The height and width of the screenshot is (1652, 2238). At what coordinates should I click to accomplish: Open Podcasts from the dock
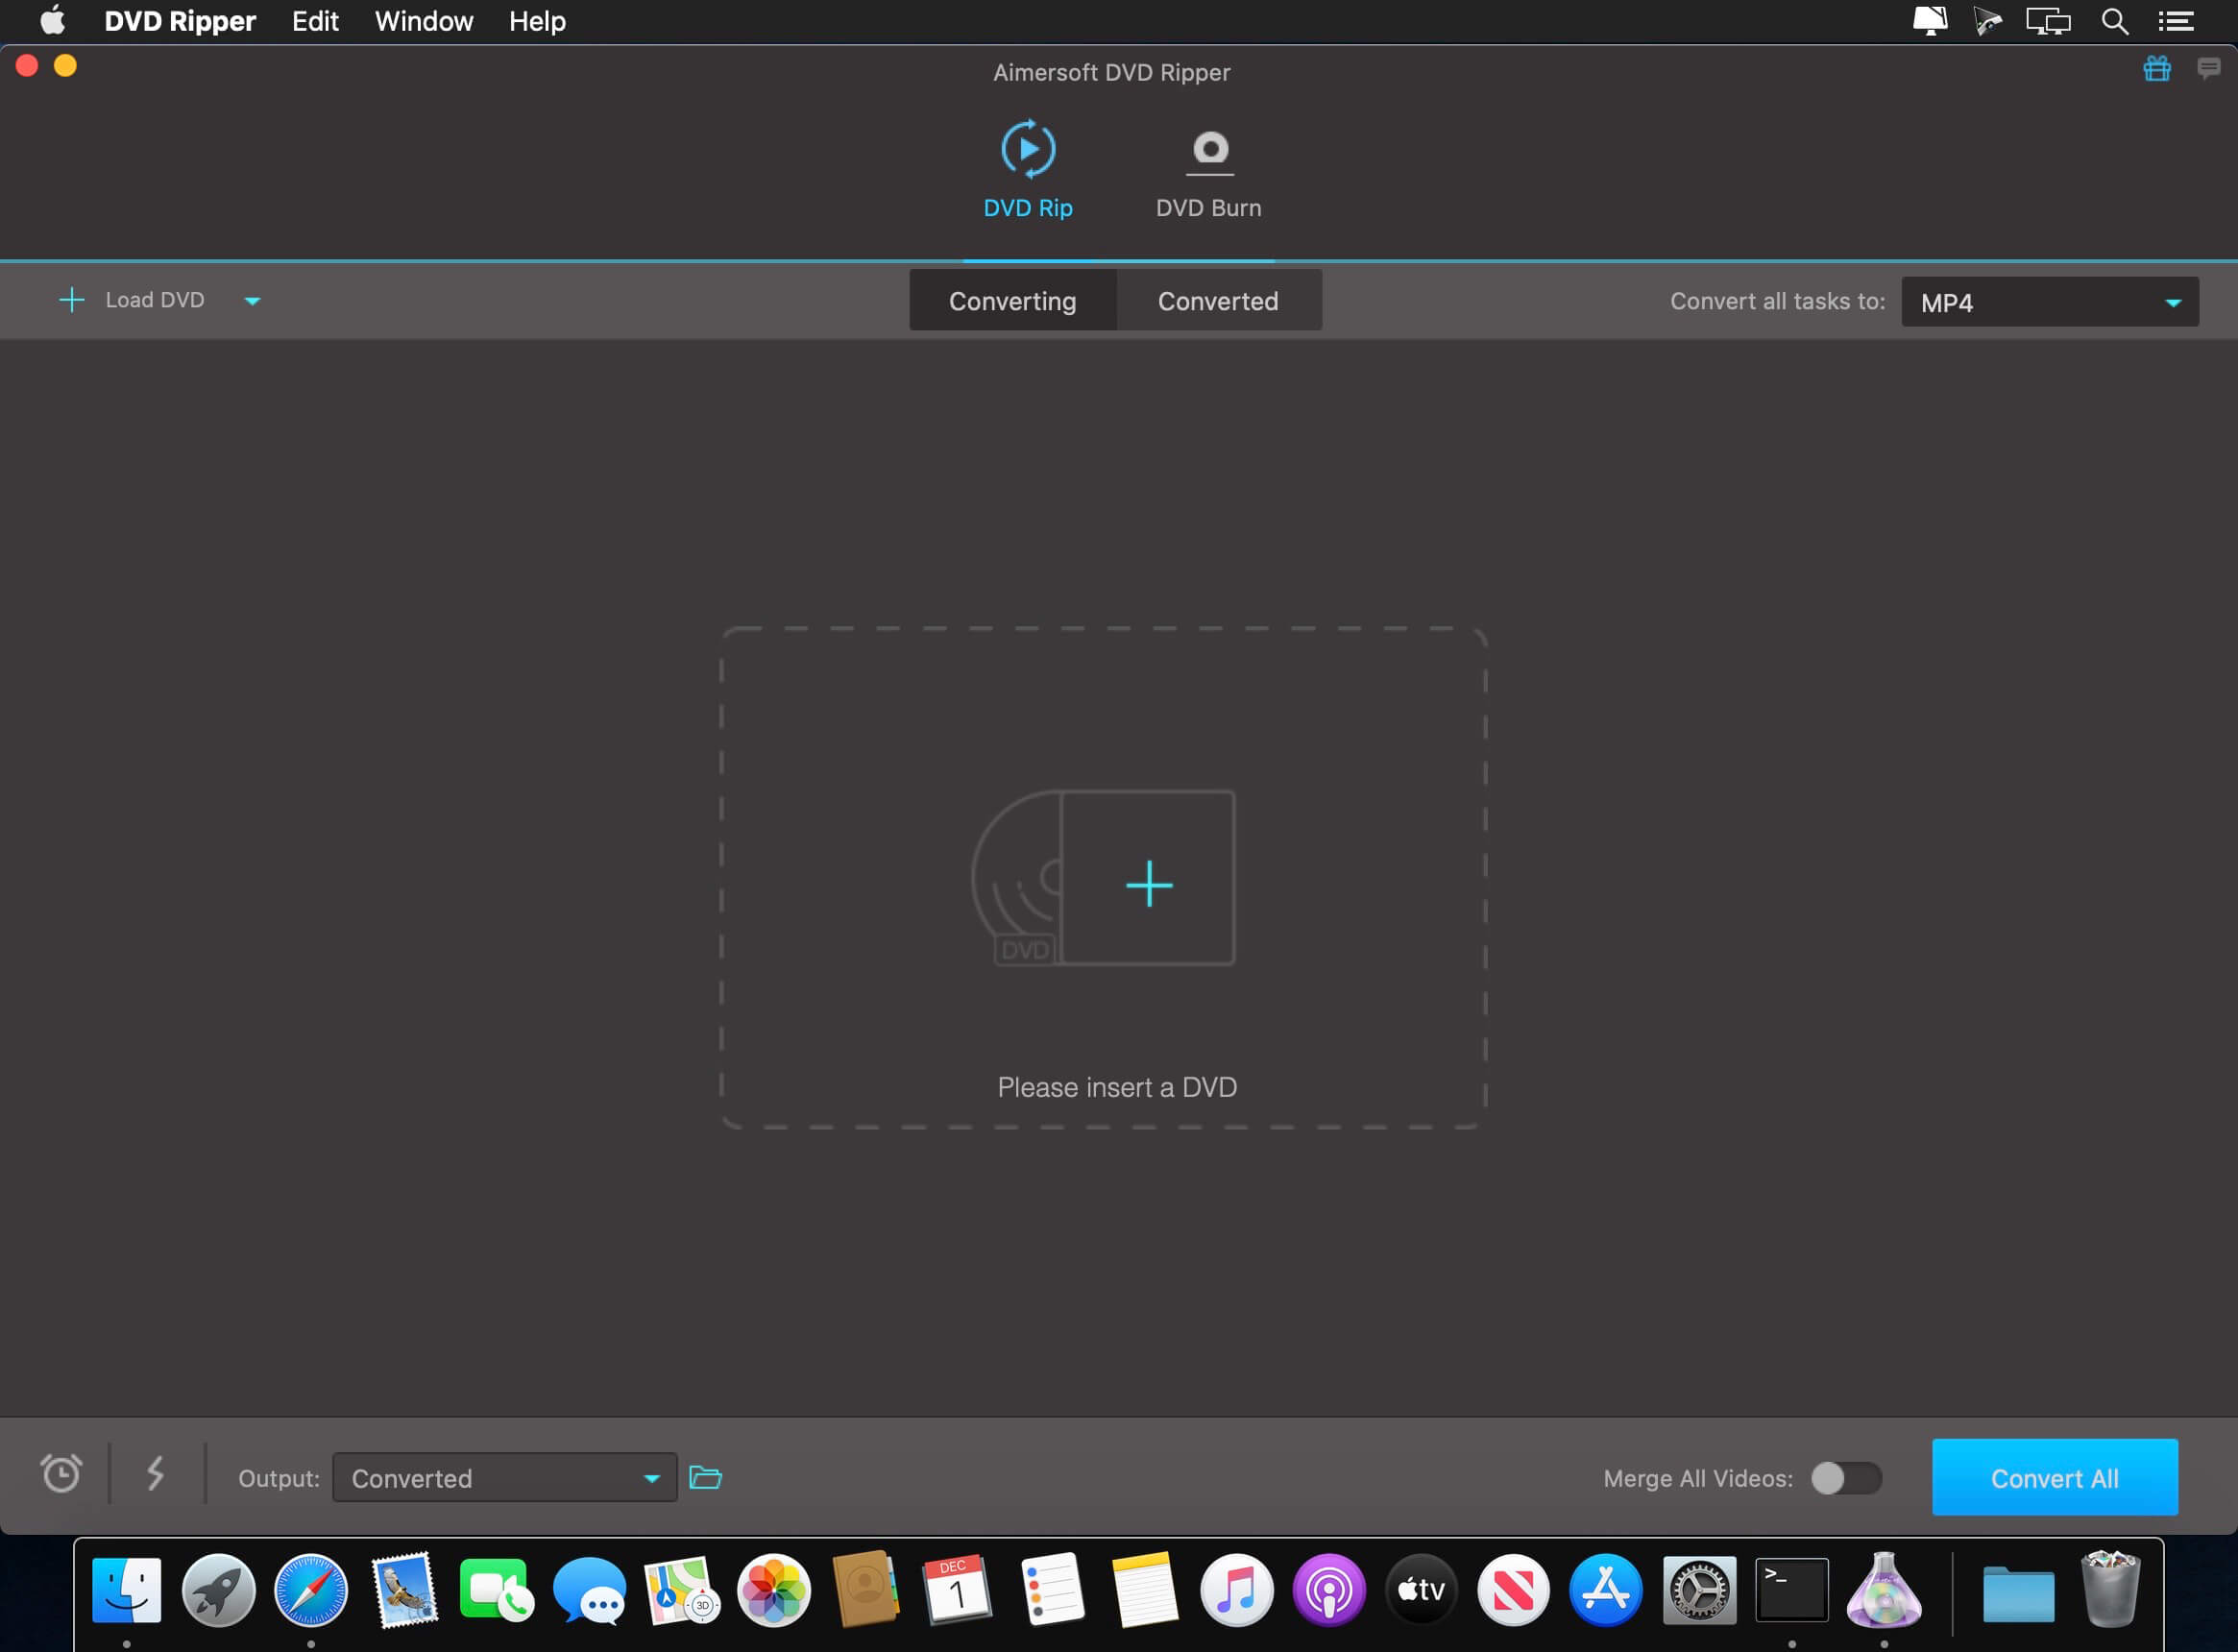tap(1329, 1590)
